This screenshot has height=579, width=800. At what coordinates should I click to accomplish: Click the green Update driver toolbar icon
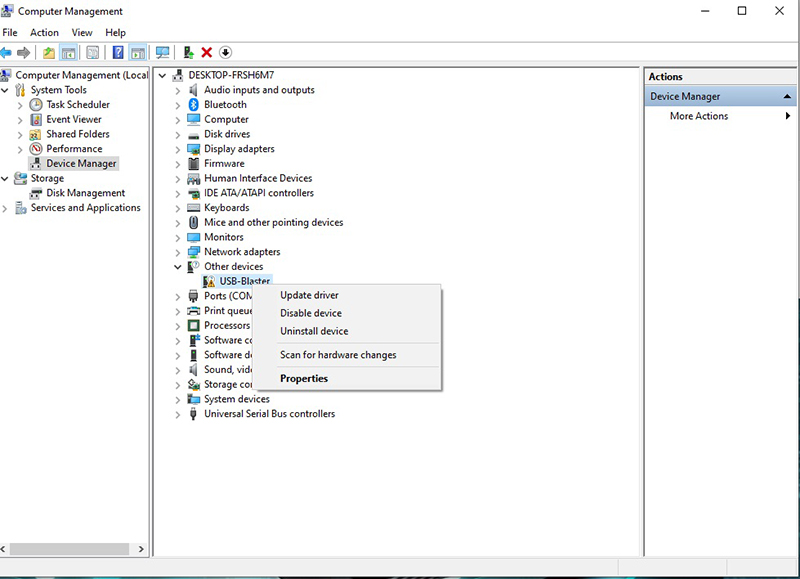pyautogui.click(x=188, y=52)
